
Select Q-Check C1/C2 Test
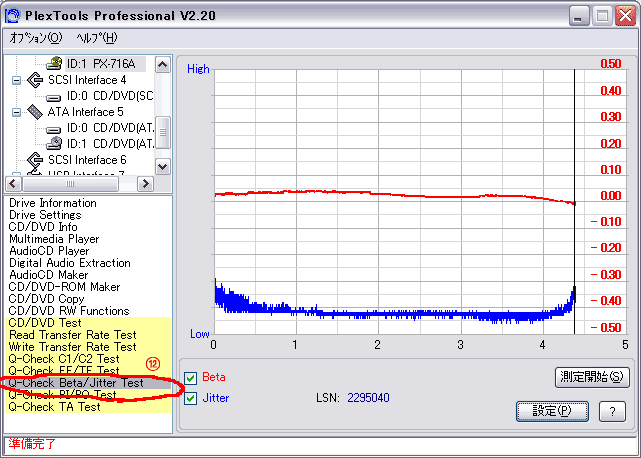tap(64, 359)
